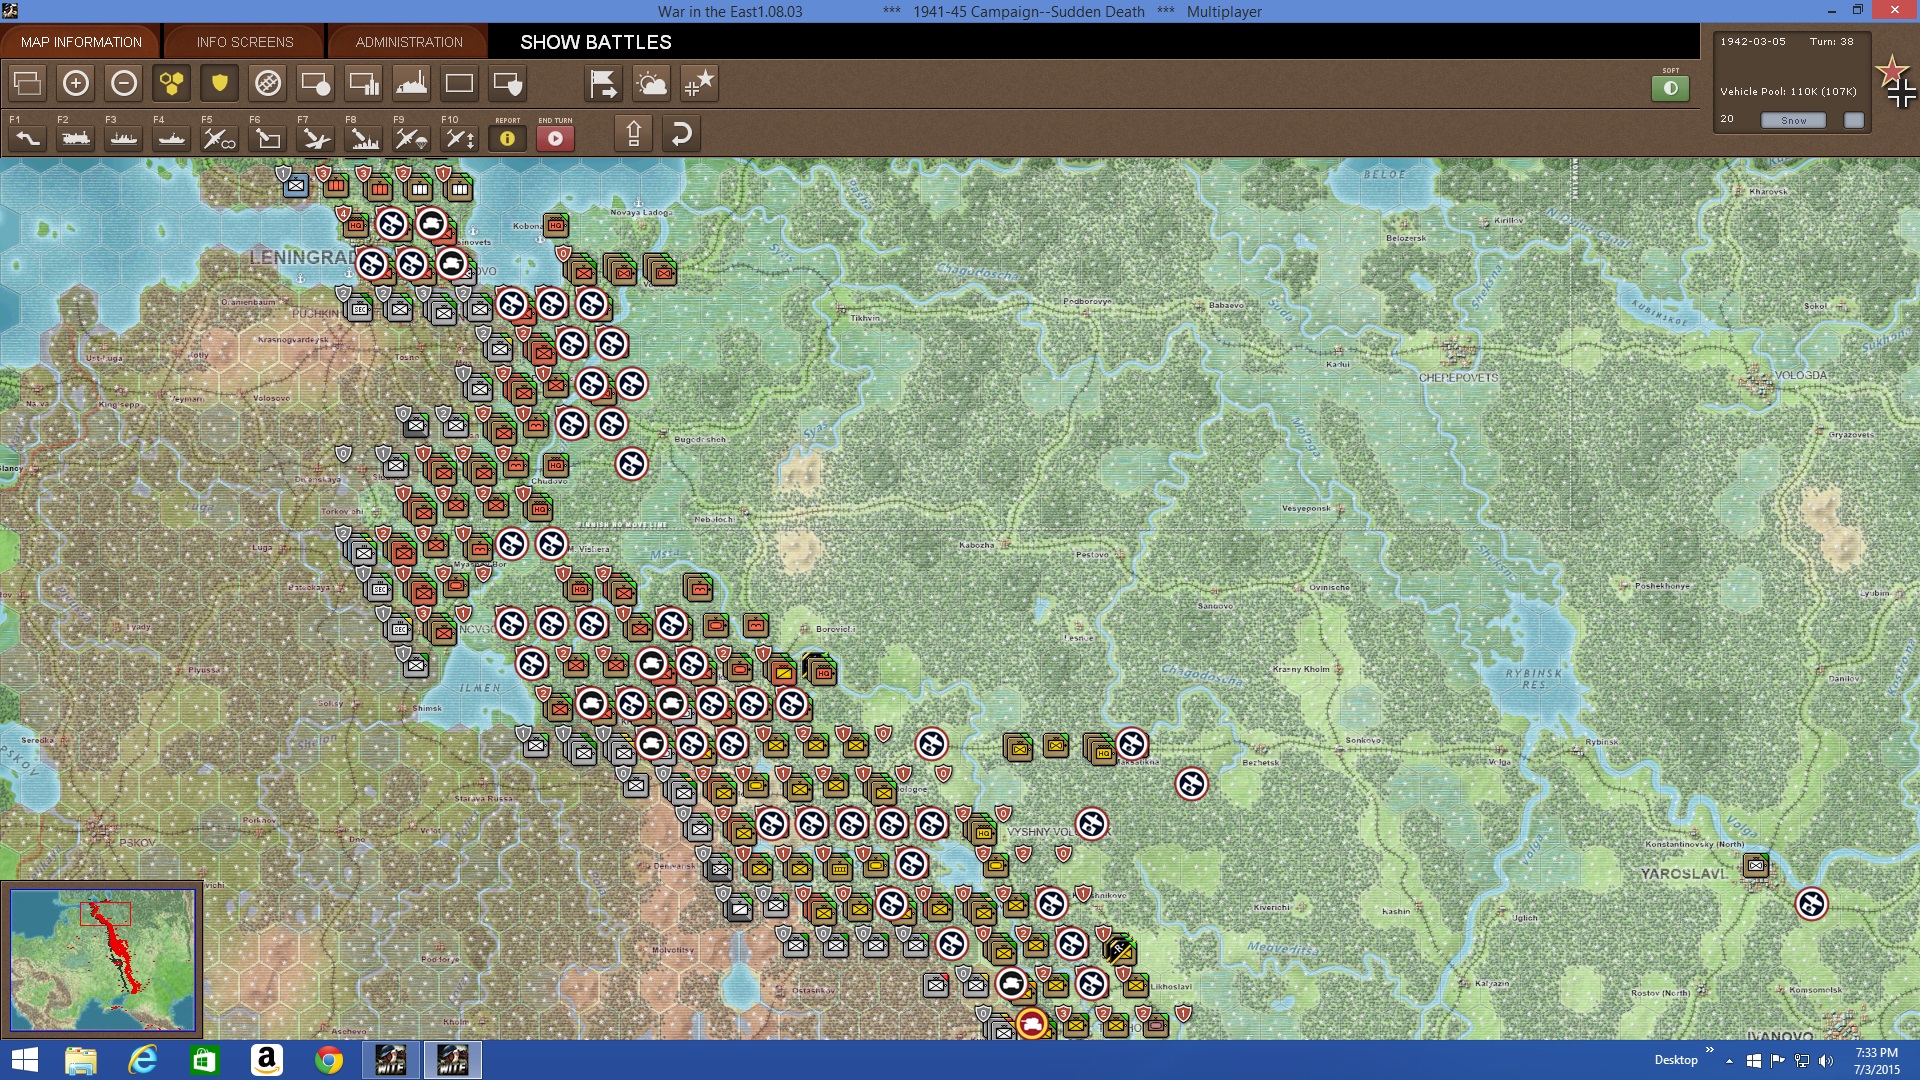Switch to the Administration tab
The height and width of the screenshot is (1080, 1920).
pyautogui.click(x=409, y=42)
